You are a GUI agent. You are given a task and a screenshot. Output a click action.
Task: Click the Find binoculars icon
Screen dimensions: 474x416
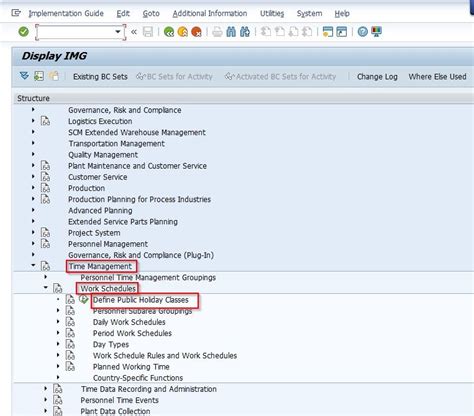[x=231, y=32]
